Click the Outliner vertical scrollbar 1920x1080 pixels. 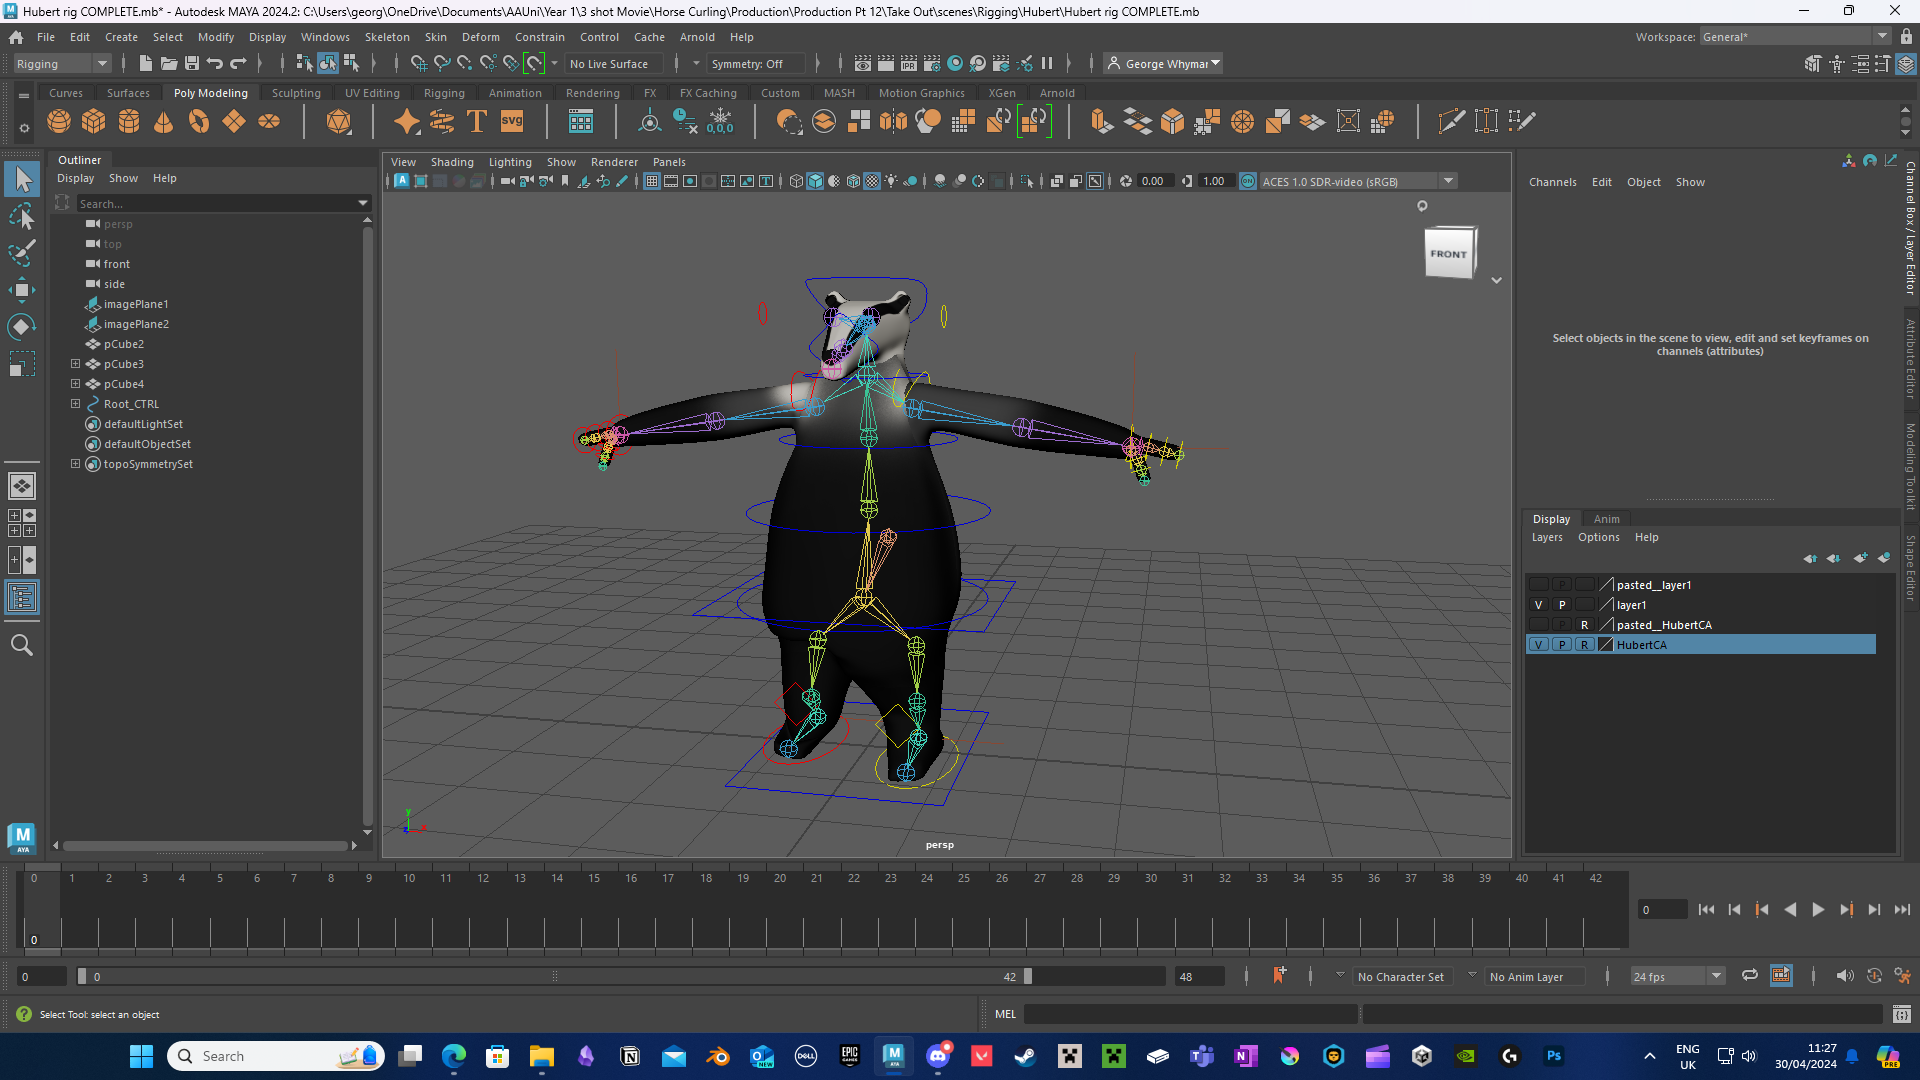tap(367, 525)
